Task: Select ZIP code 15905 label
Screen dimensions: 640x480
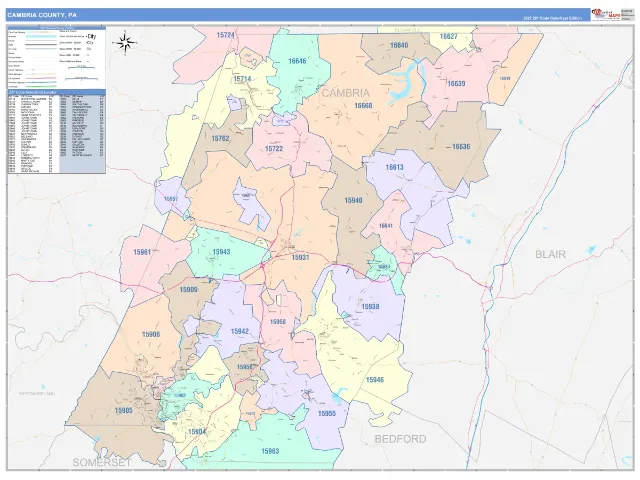Action: point(123,411)
